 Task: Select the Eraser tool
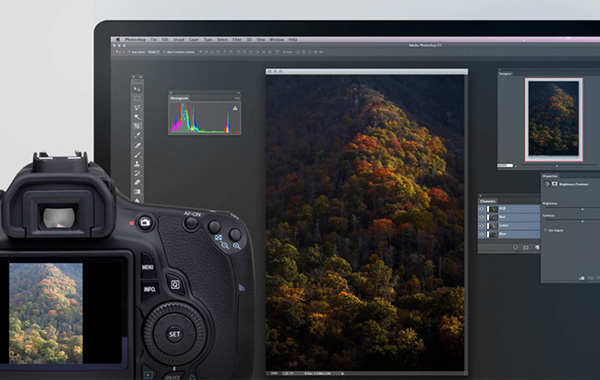pyautogui.click(x=137, y=183)
